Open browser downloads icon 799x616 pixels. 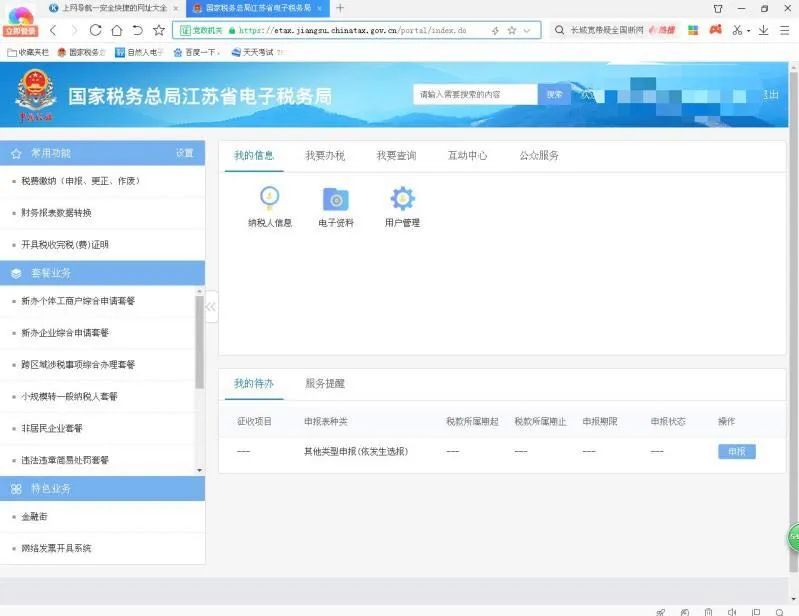pos(763,30)
